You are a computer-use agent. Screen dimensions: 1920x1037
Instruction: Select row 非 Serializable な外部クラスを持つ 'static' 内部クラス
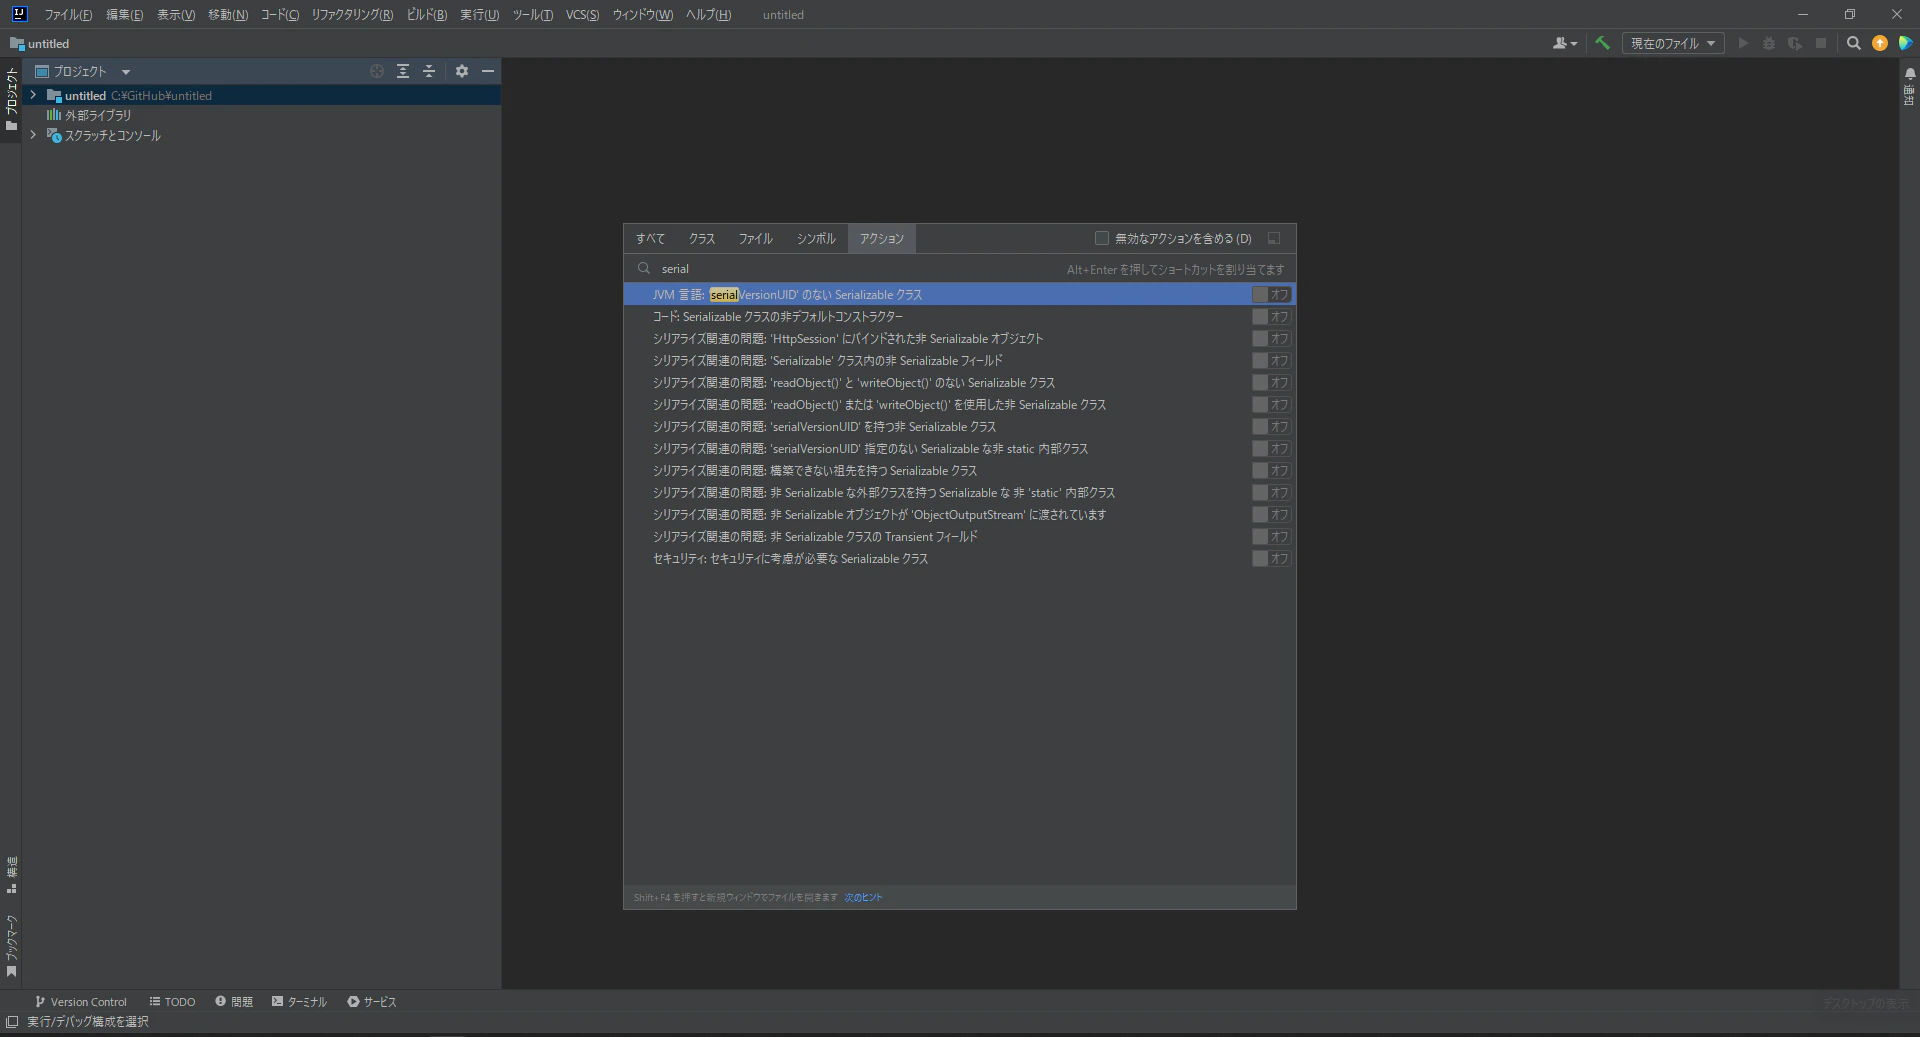[x=960, y=493]
